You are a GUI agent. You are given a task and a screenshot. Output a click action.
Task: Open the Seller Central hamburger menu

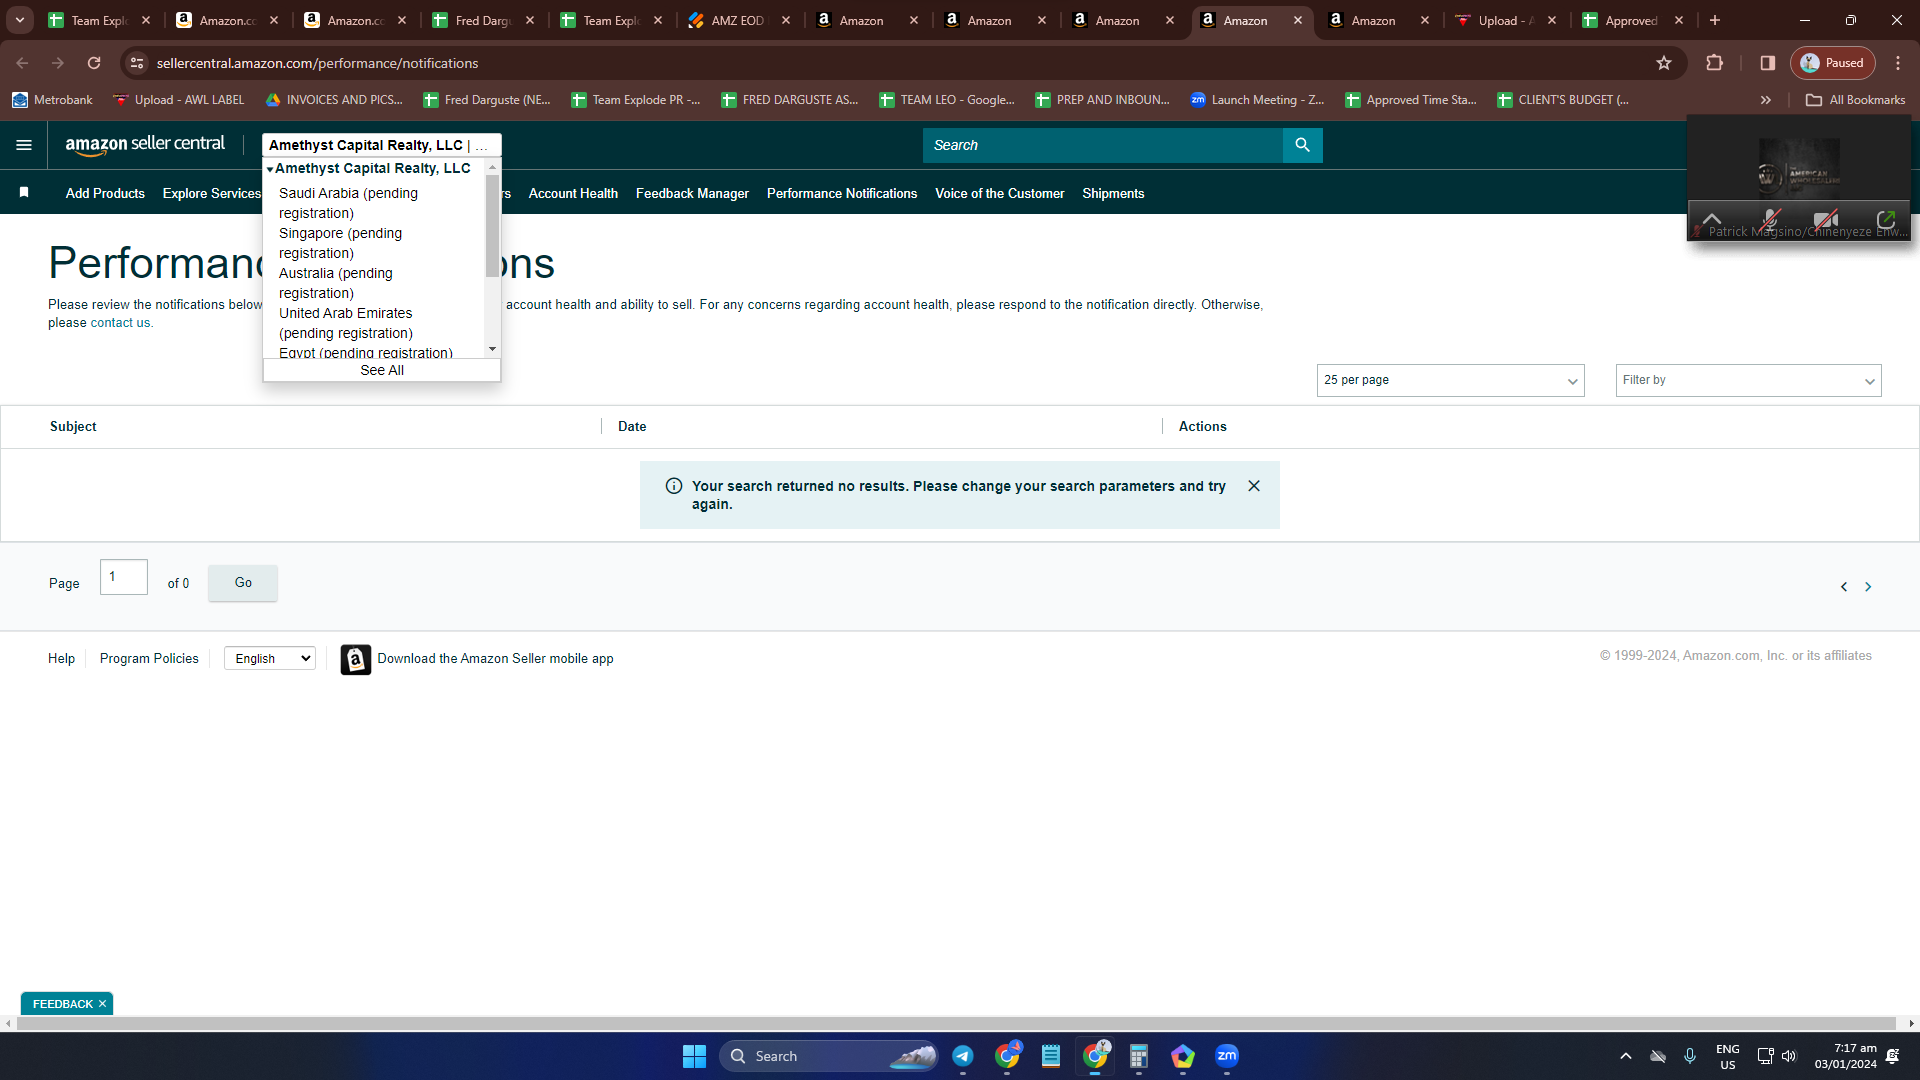click(24, 145)
